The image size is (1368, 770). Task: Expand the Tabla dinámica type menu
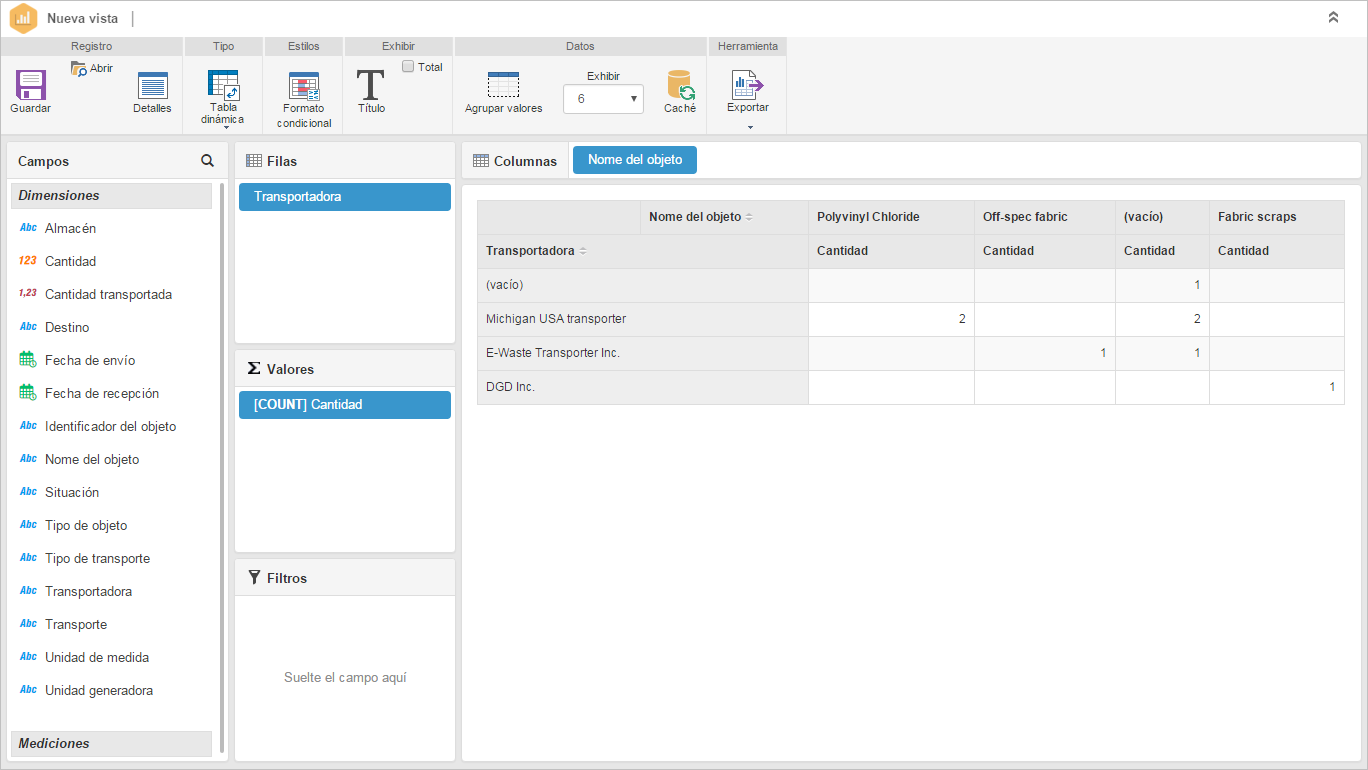[225, 127]
